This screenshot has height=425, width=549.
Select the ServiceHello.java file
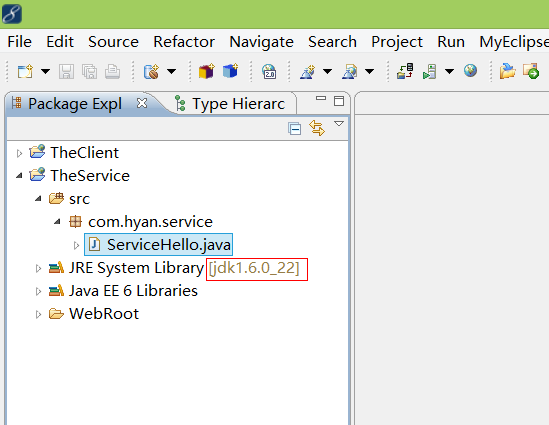tap(168, 245)
